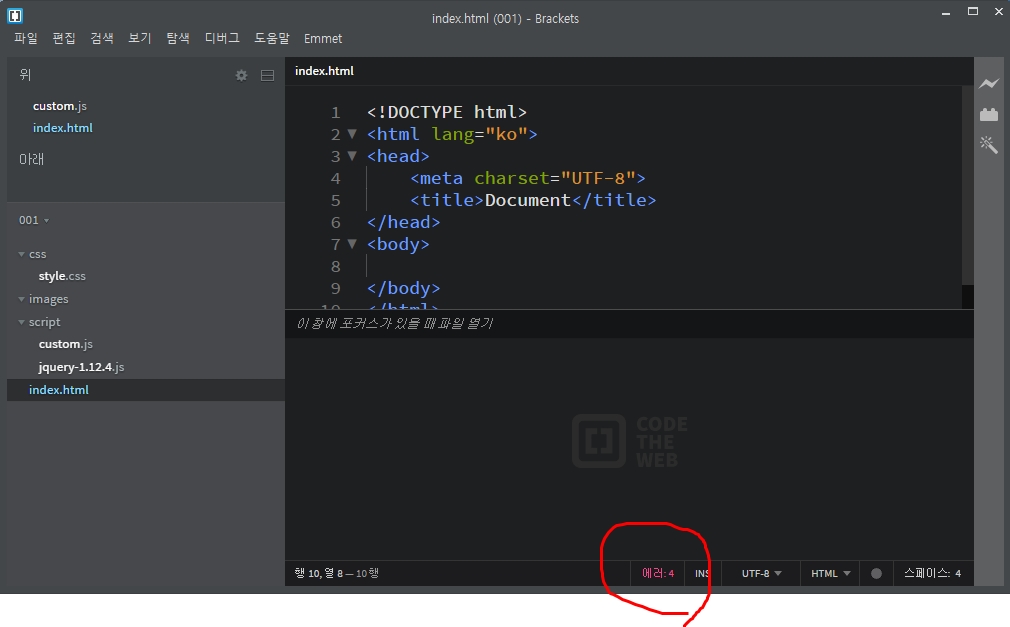Click the Brackets app icon in title bar
This screenshot has height=627, width=1010.
(x=15, y=15)
